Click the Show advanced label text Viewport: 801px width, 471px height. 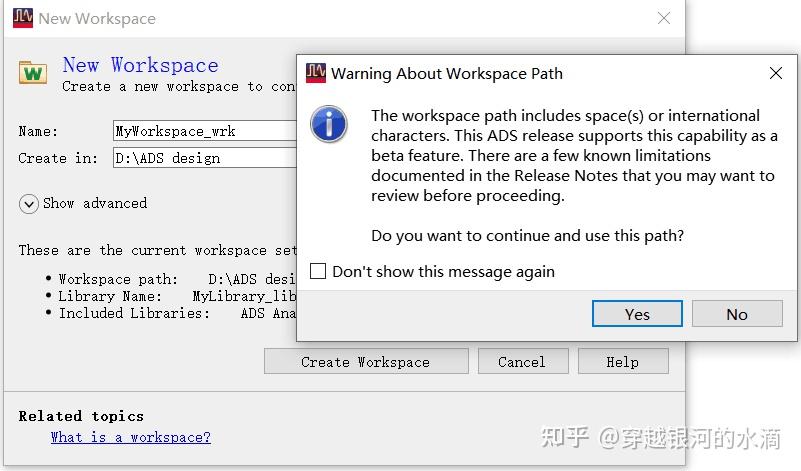coord(95,203)
